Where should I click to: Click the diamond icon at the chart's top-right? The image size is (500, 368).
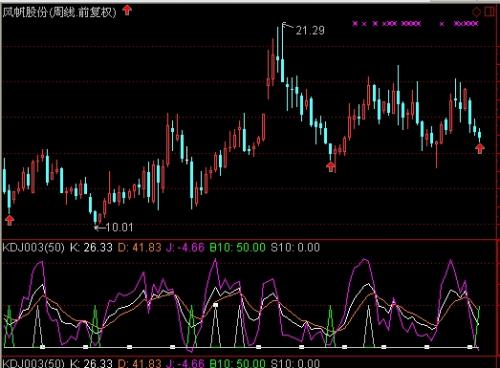point(477,12)
